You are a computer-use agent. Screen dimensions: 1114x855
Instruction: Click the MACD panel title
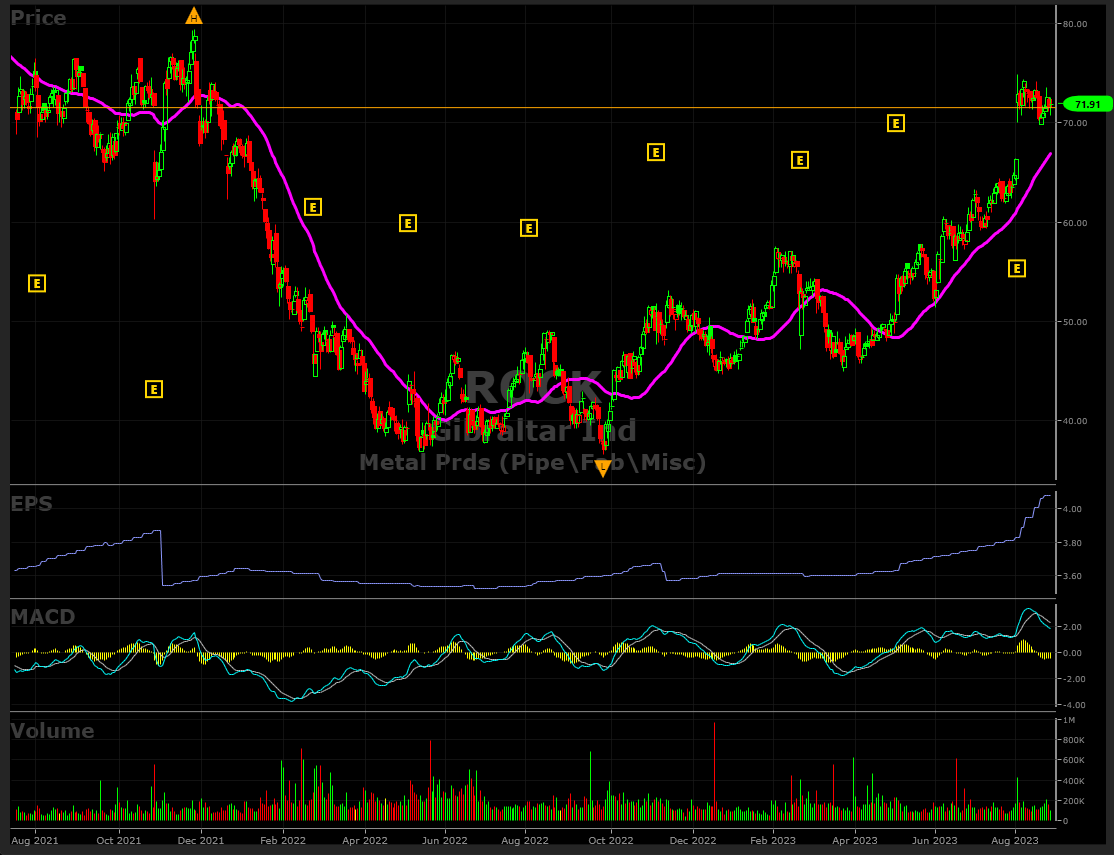click(x=42, y=617)
